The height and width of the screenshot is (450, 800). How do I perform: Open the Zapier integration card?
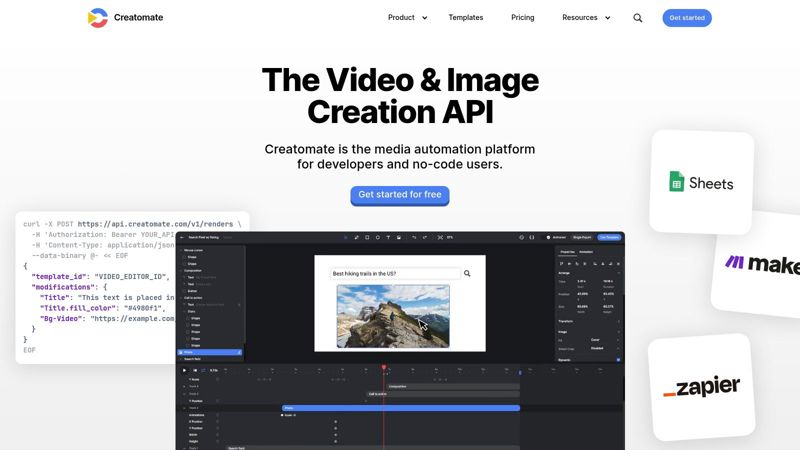click(702, 387)
